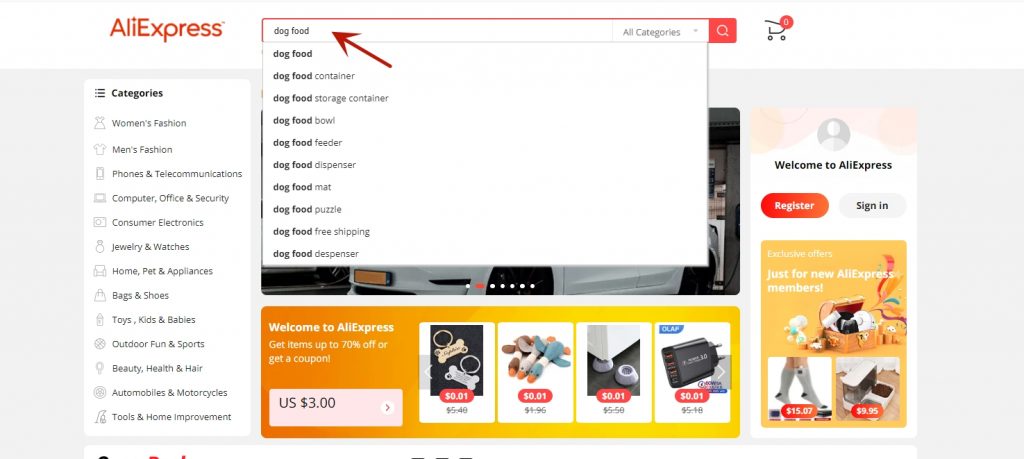
Task: Click the Bags & Shoes bag icon
Action: coord(99,295)
